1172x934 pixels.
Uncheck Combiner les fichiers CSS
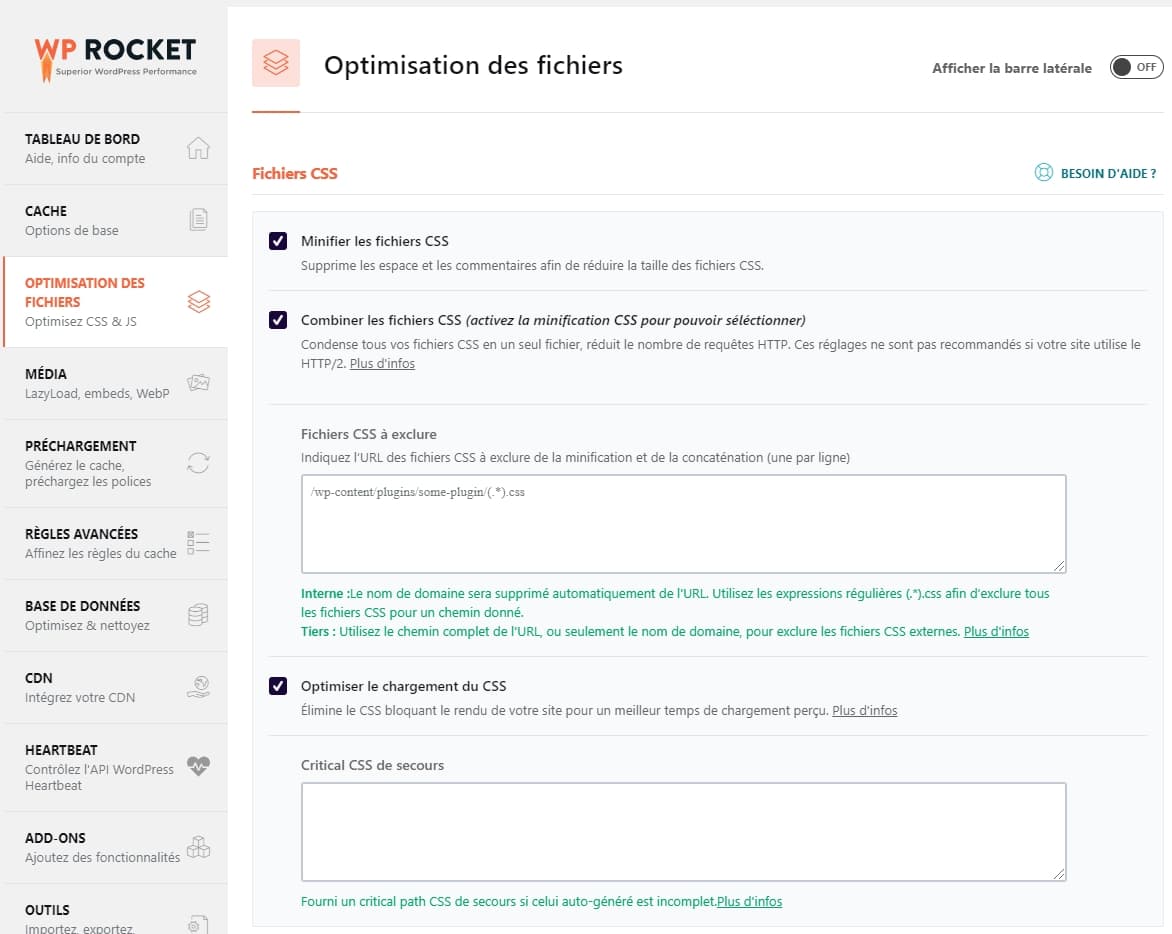278,320
